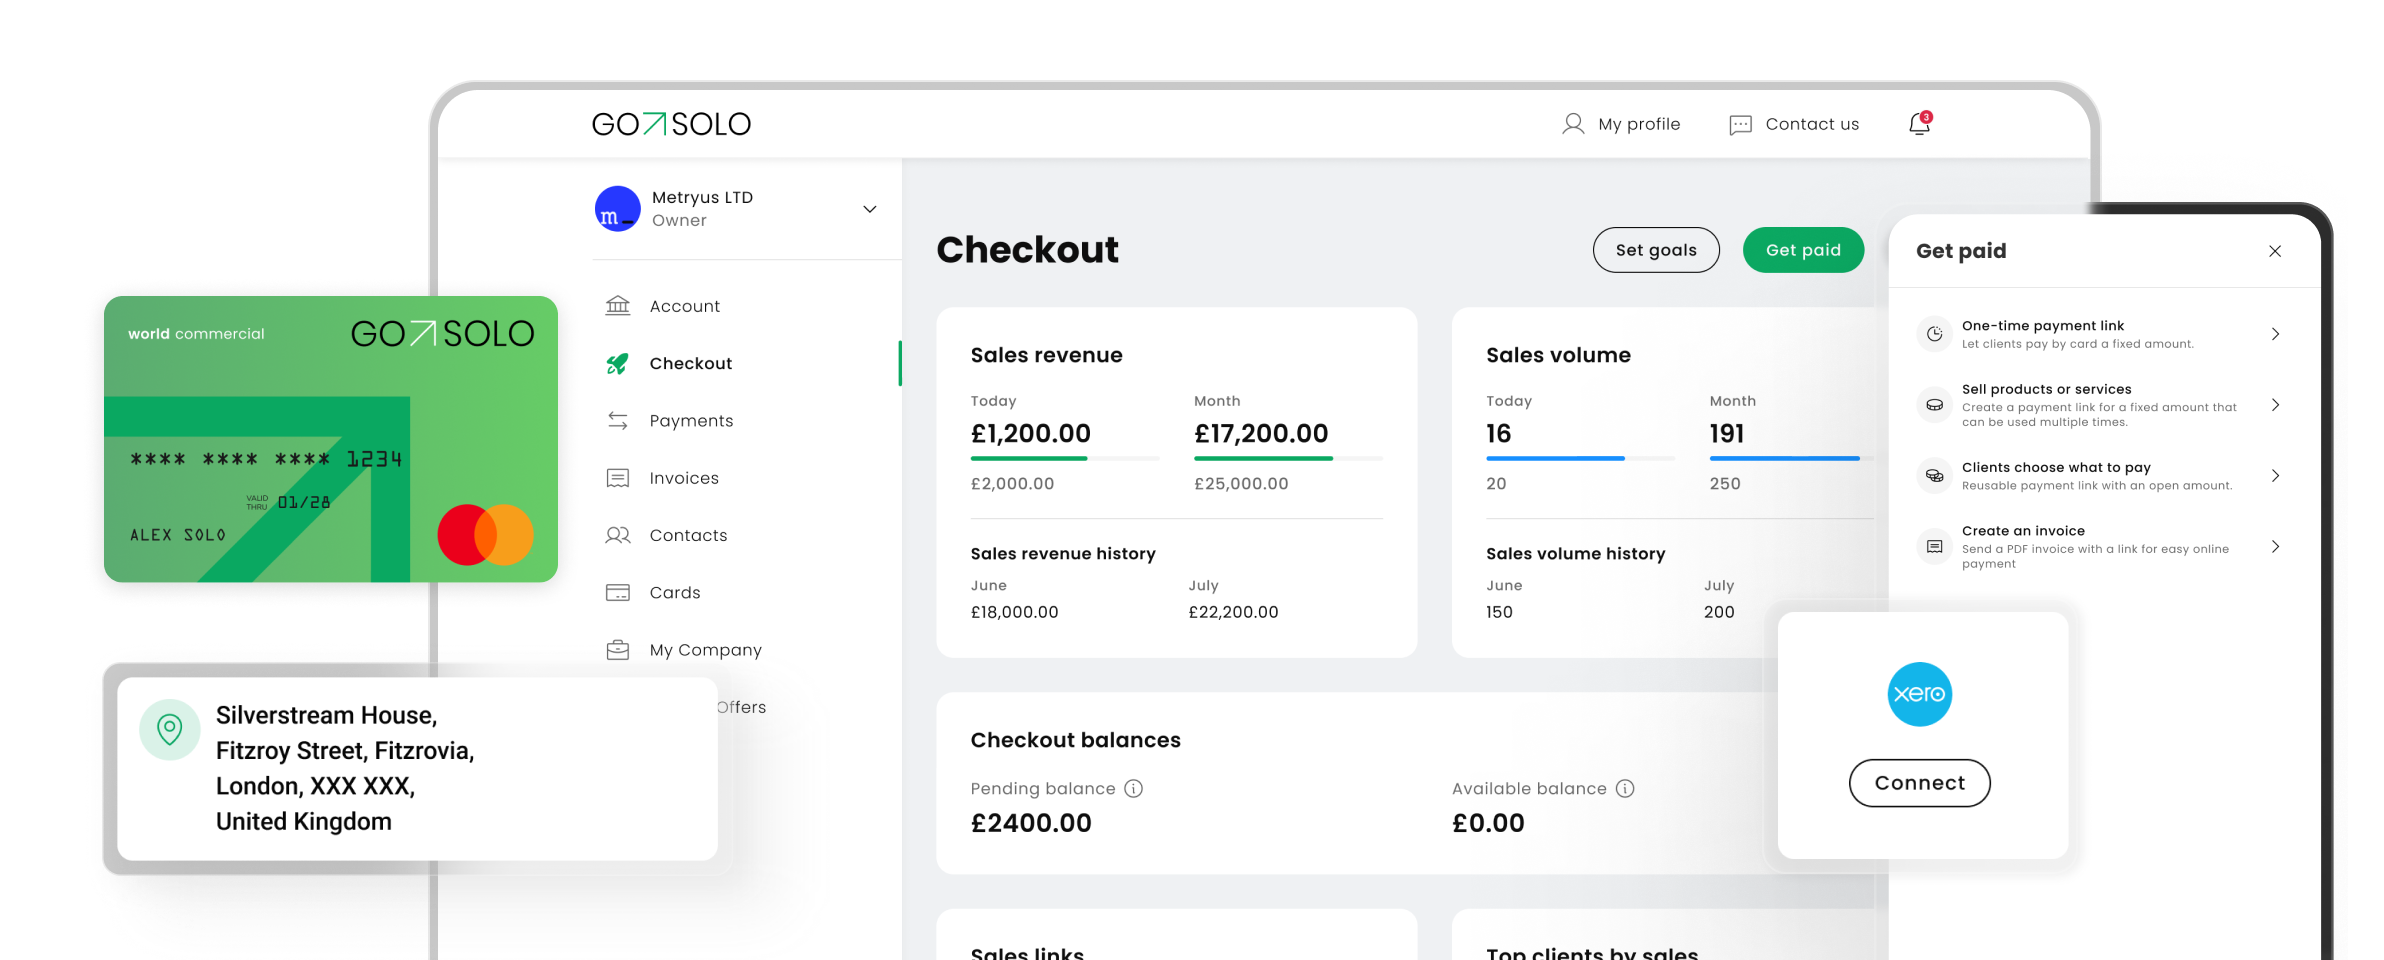This screenshot has width=2384, height=960.
Task: Expand Clients choose what to pay chevron
Action: coord(2275,476)
